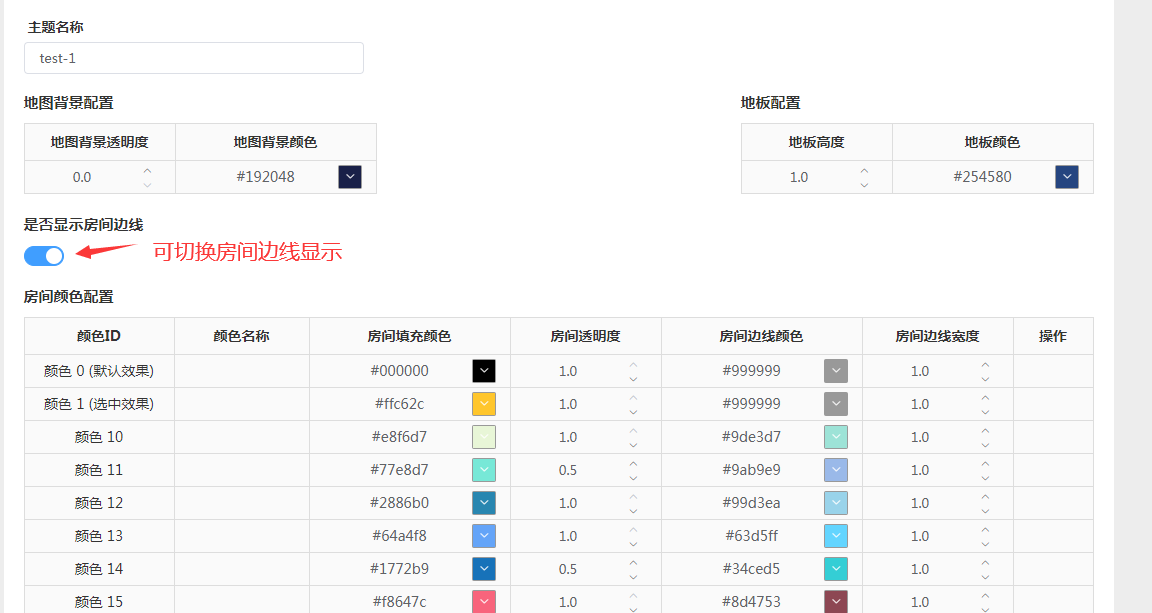Open border color swatch for 颜色 0

point(836,371)
